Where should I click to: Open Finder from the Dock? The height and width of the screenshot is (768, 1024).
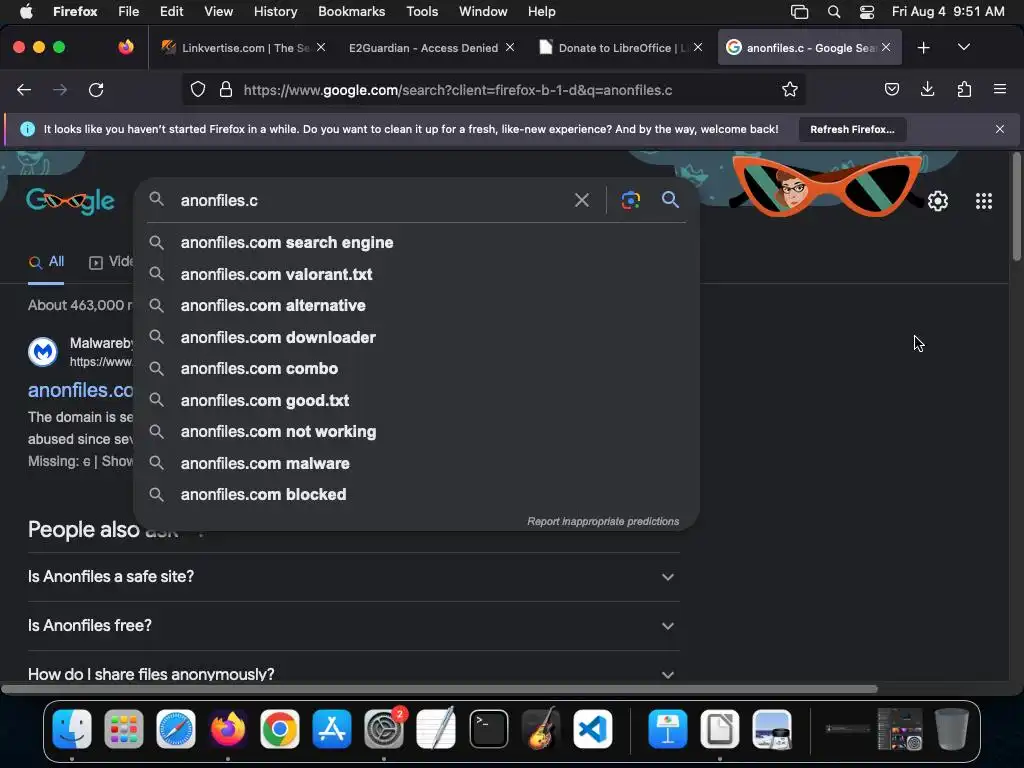pos(72,729)
